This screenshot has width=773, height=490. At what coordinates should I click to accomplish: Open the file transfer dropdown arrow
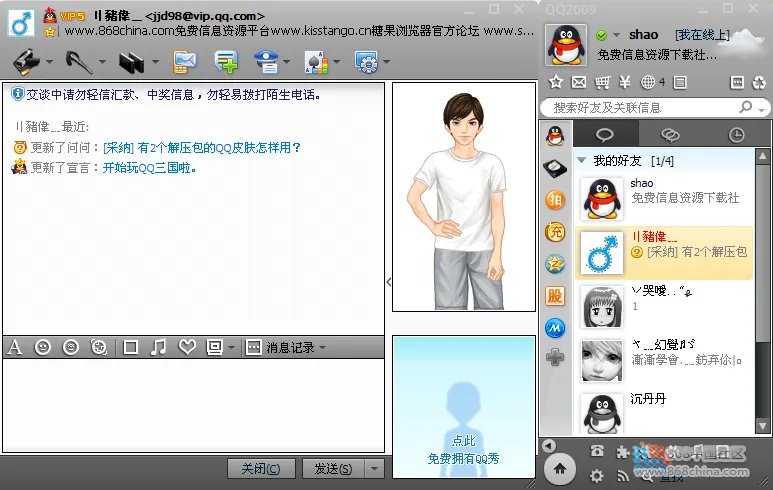155,62
